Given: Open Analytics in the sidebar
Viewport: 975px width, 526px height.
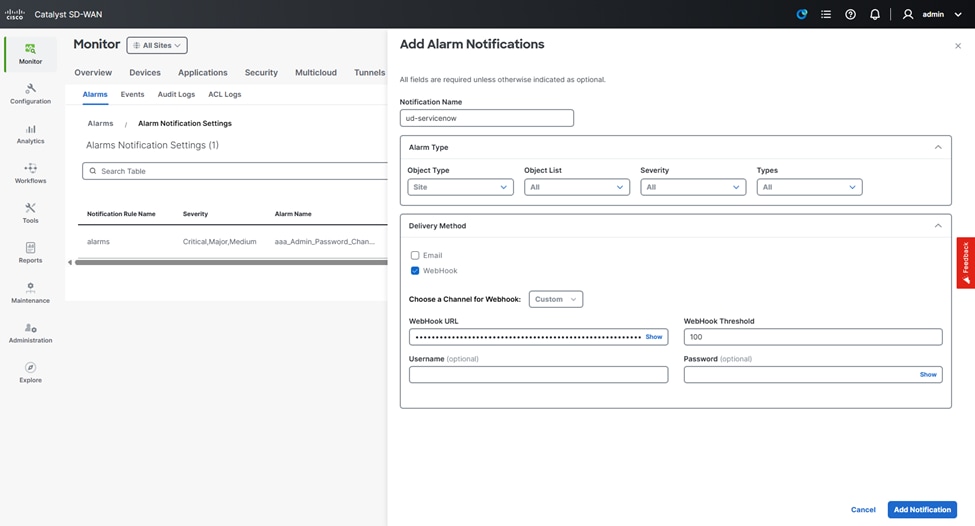Looking at the screenshot, I should tap(30, 134).
